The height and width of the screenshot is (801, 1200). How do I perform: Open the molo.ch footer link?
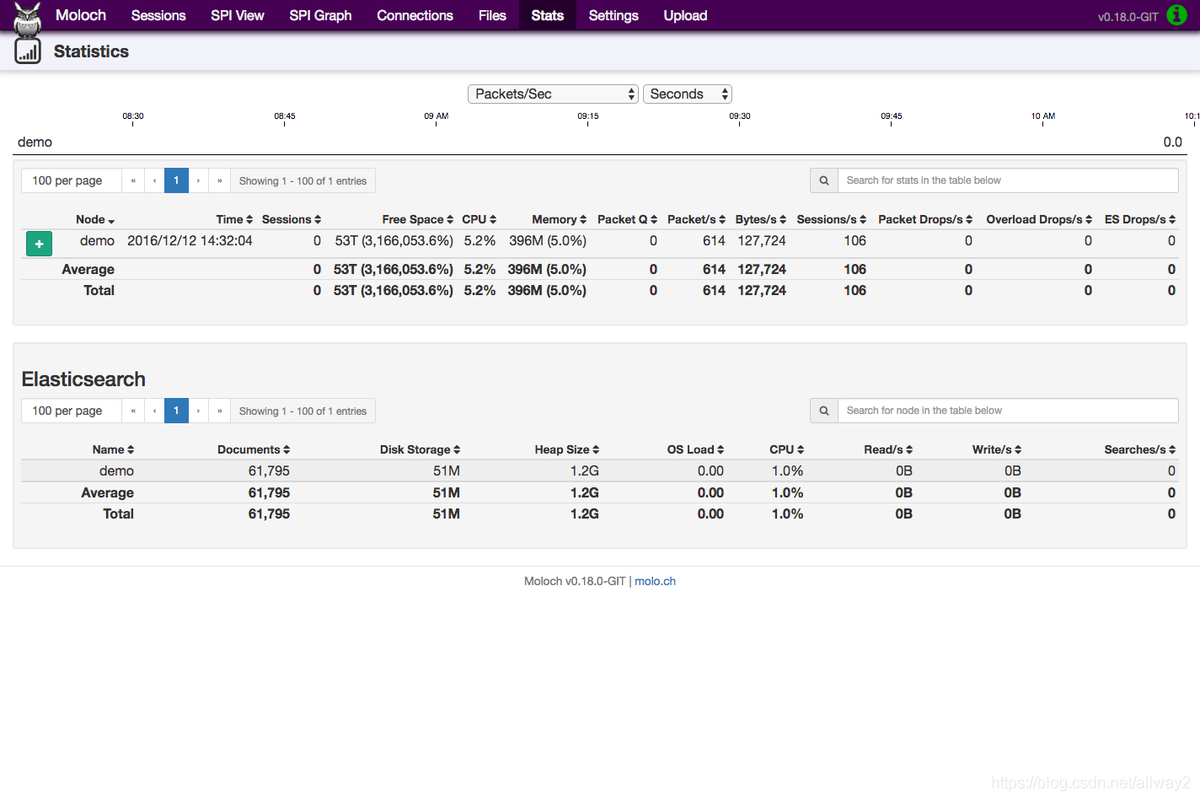click(x=655, y=581)
